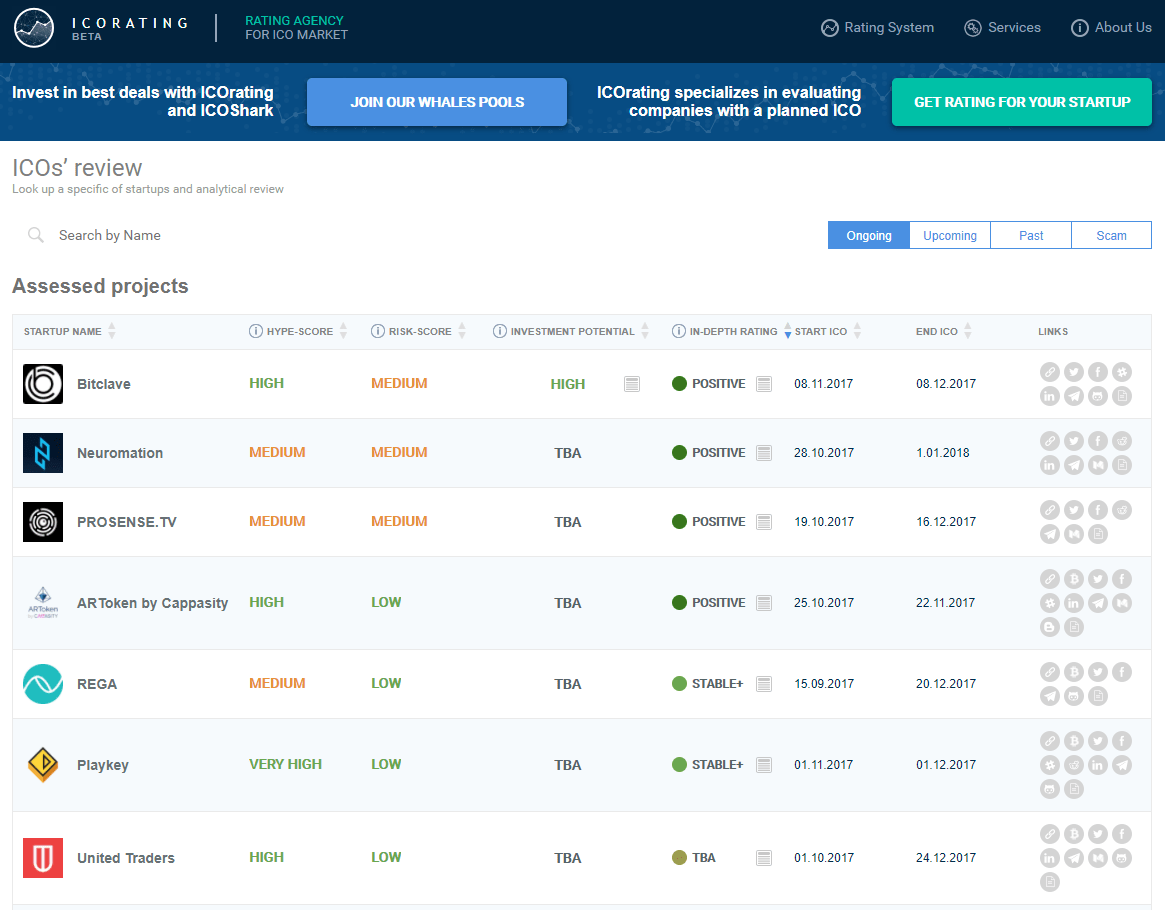Switch to the Scam tab

click(x=1112, y=235)
